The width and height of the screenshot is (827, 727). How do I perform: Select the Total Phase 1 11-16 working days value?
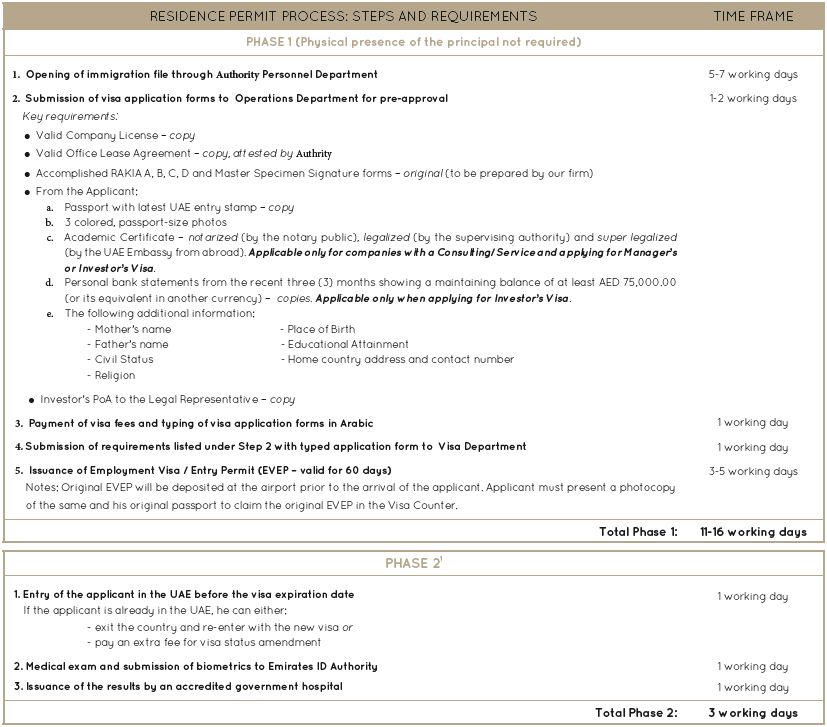pos(753,532)
